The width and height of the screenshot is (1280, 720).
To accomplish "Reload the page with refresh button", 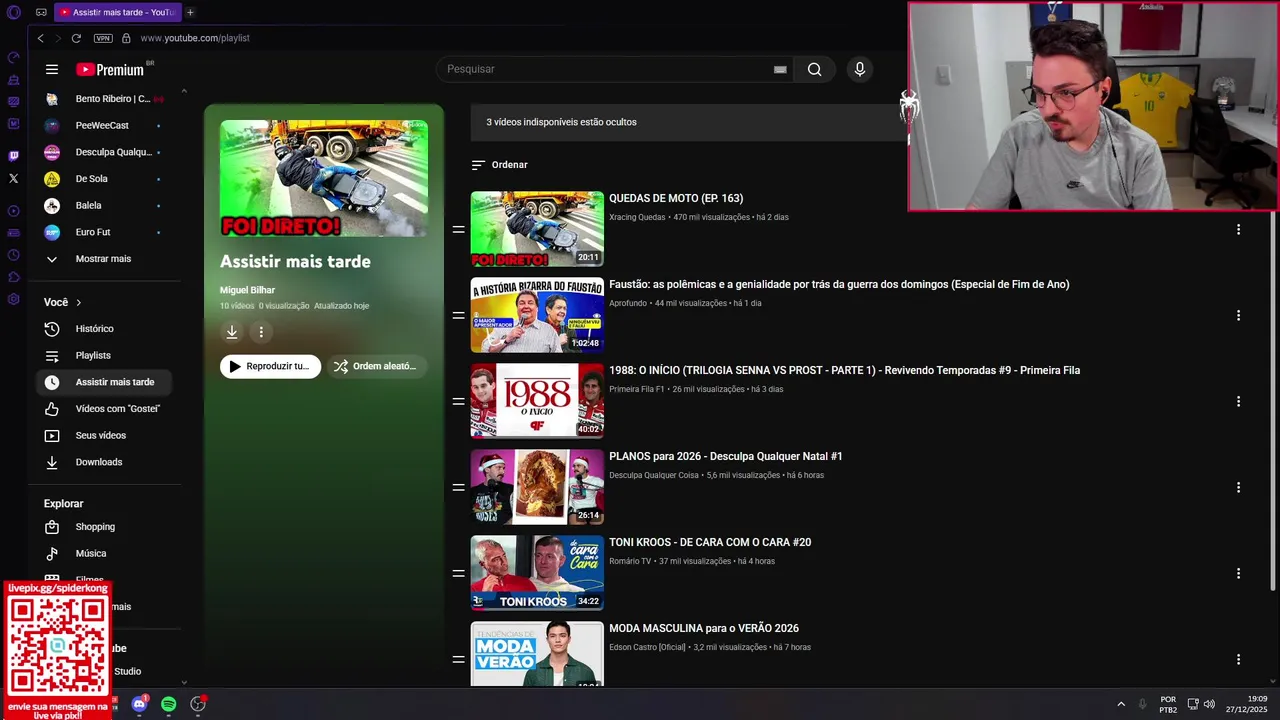I will (x=76, y=38).
